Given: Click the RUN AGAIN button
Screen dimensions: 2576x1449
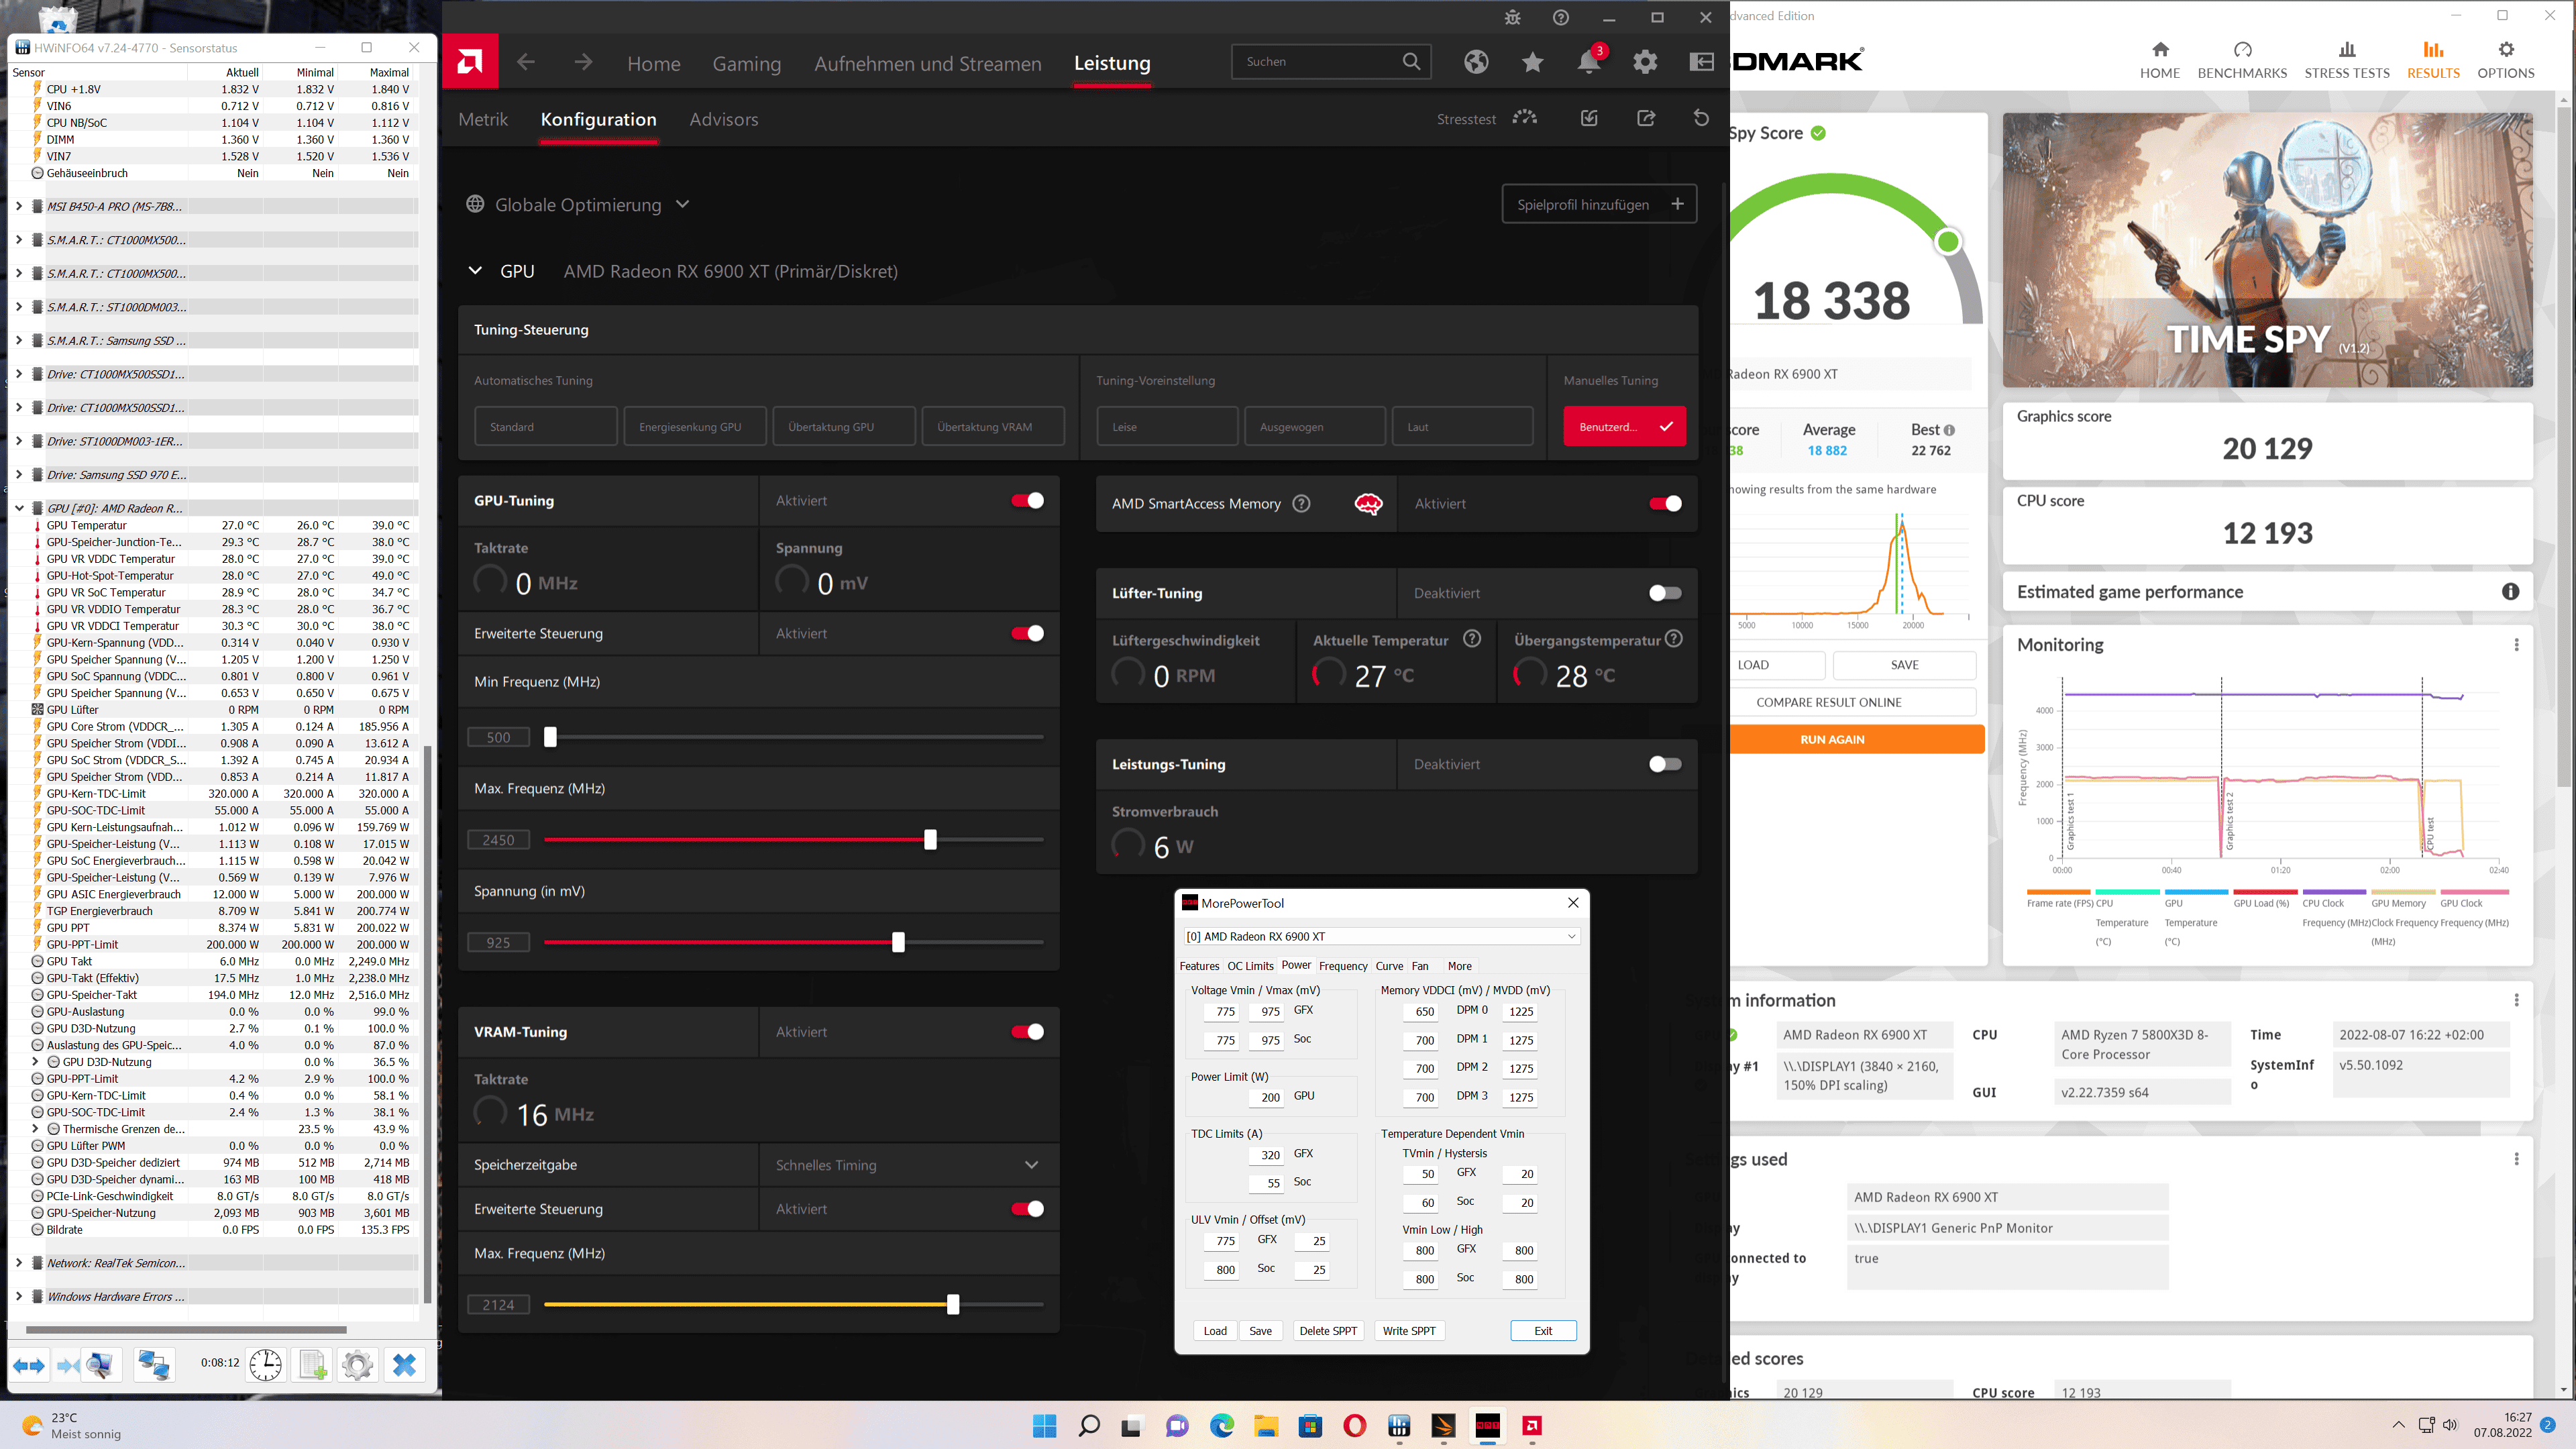Looking at the screenshot, I should click(1831, 739).
